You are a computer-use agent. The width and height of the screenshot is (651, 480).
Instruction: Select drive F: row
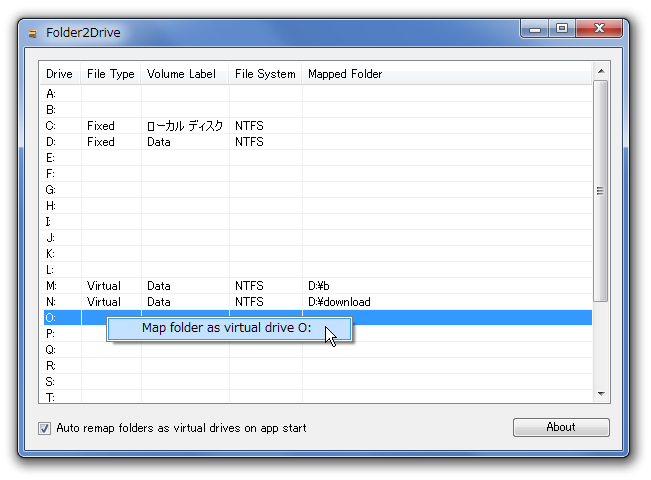[316, 174]
